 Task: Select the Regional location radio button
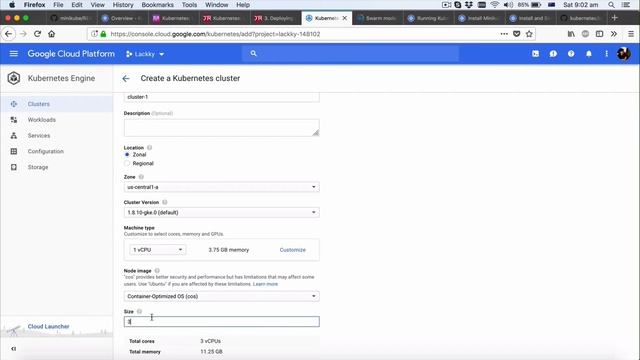point(127,163)
